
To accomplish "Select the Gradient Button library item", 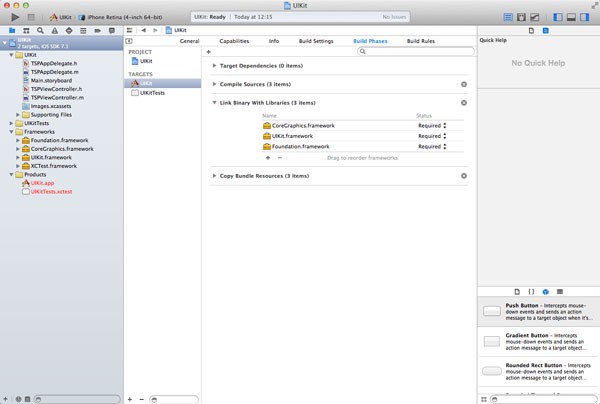I will pos(538,341).
